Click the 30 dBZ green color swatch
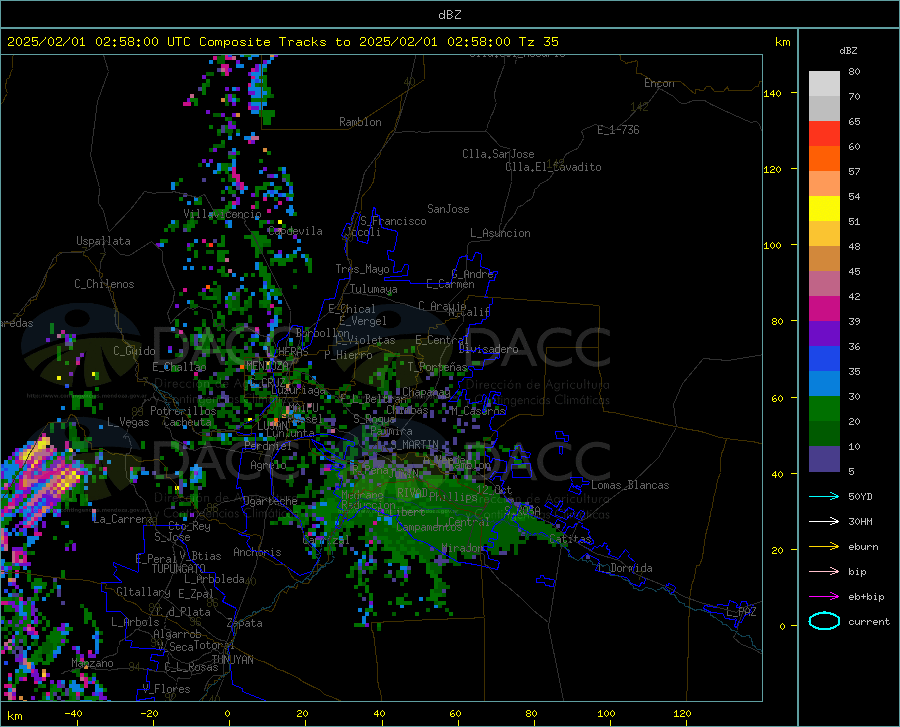The image size is (900, 727). [x=824, y=409]
